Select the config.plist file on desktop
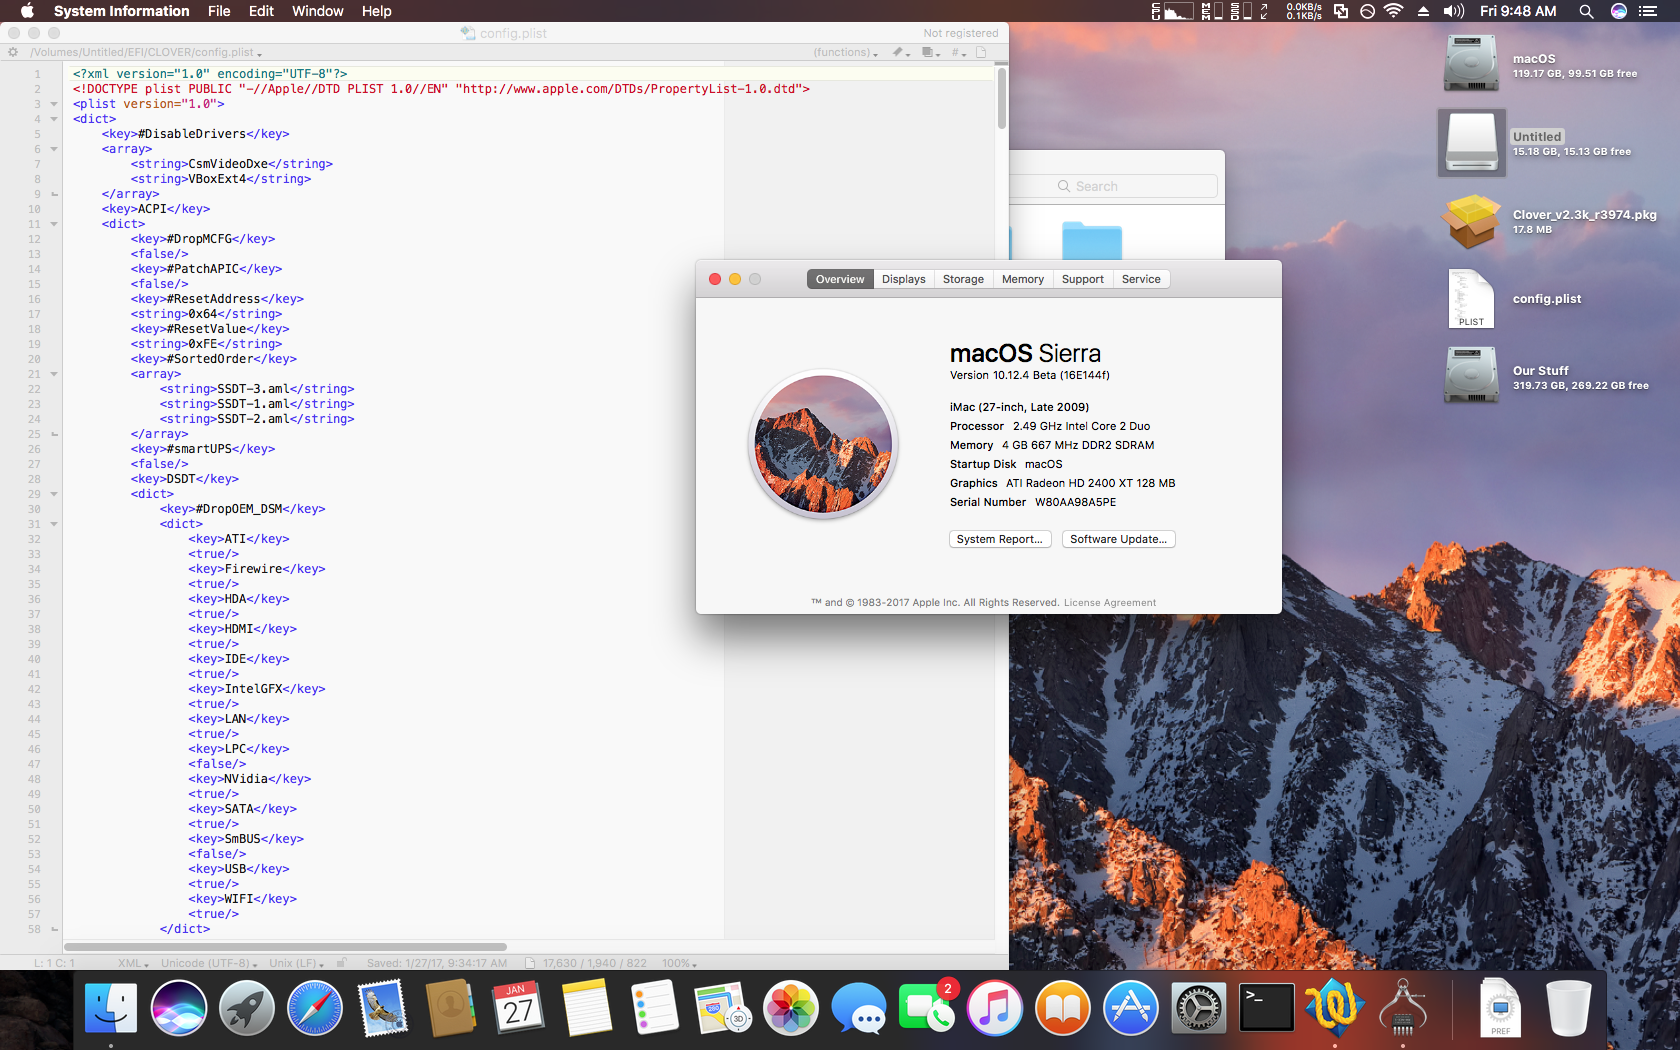The width and height of the screenshot is (1680, 1050). pos(1471,298)
